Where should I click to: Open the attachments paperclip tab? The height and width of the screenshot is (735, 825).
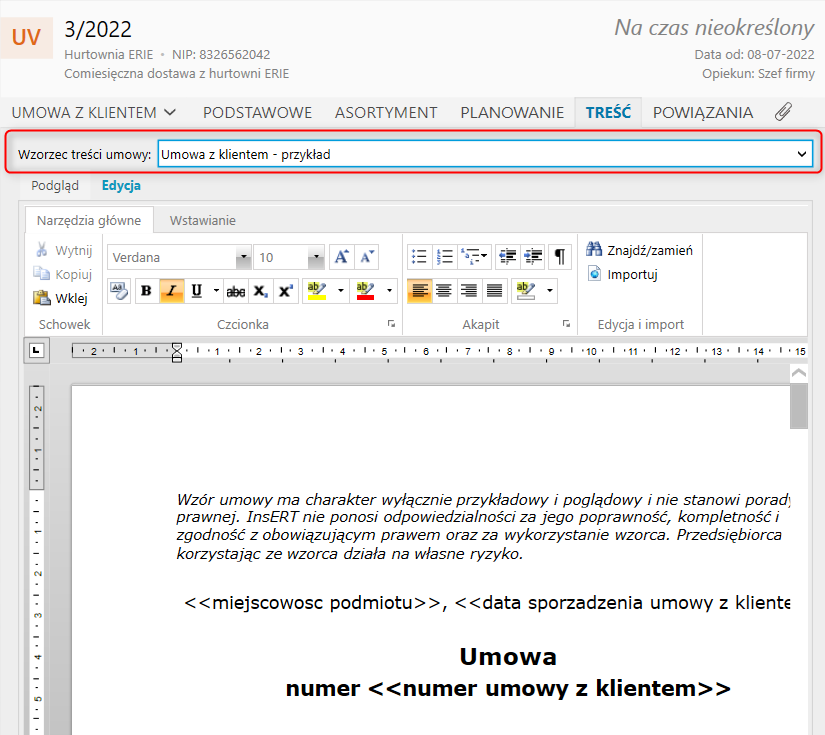click(784, 112)
